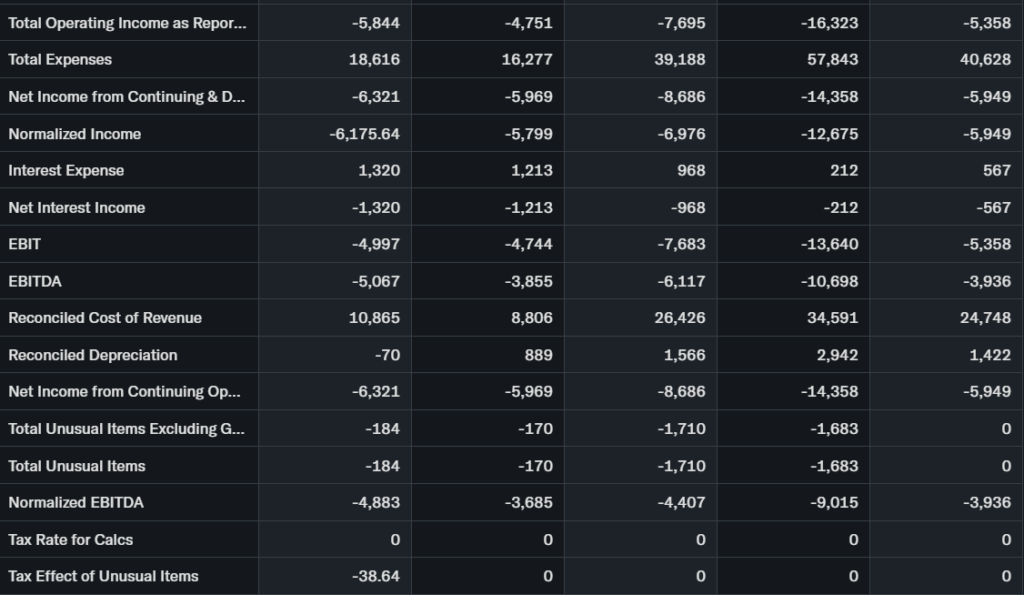Click the Total Expenses row label
Viewport: 1024px width, 595px height.
coord(60,60)
